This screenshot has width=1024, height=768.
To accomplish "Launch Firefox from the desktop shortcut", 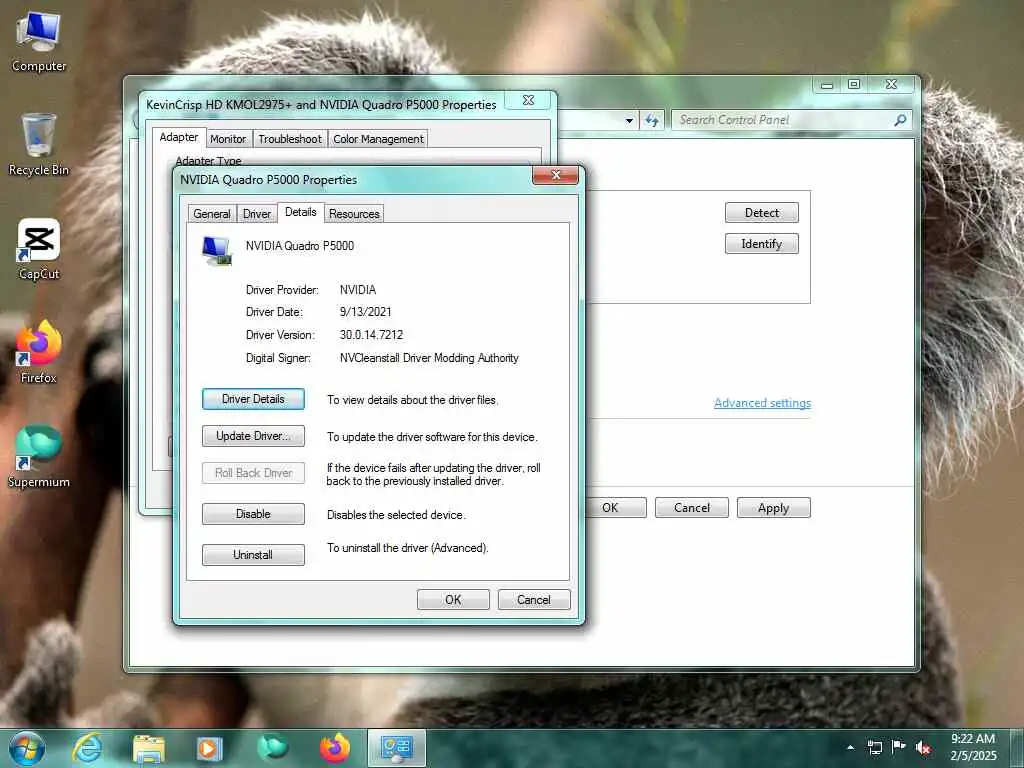I will pyautogui.click(x=39, y=352).
